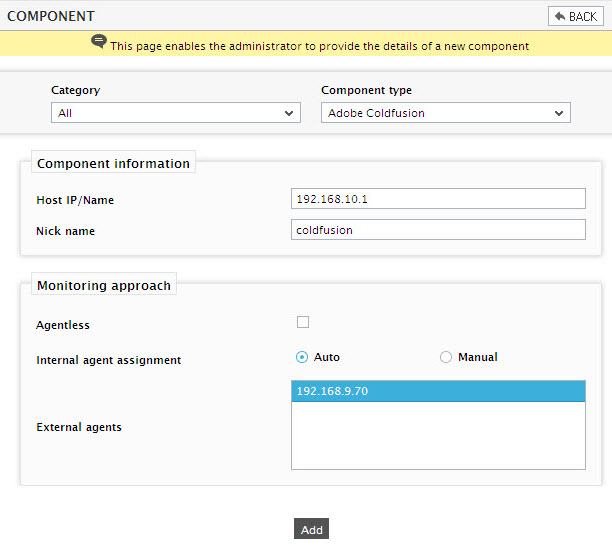Click the speech bubble info icon
This screenshot has width=612, height=548.
99,41
